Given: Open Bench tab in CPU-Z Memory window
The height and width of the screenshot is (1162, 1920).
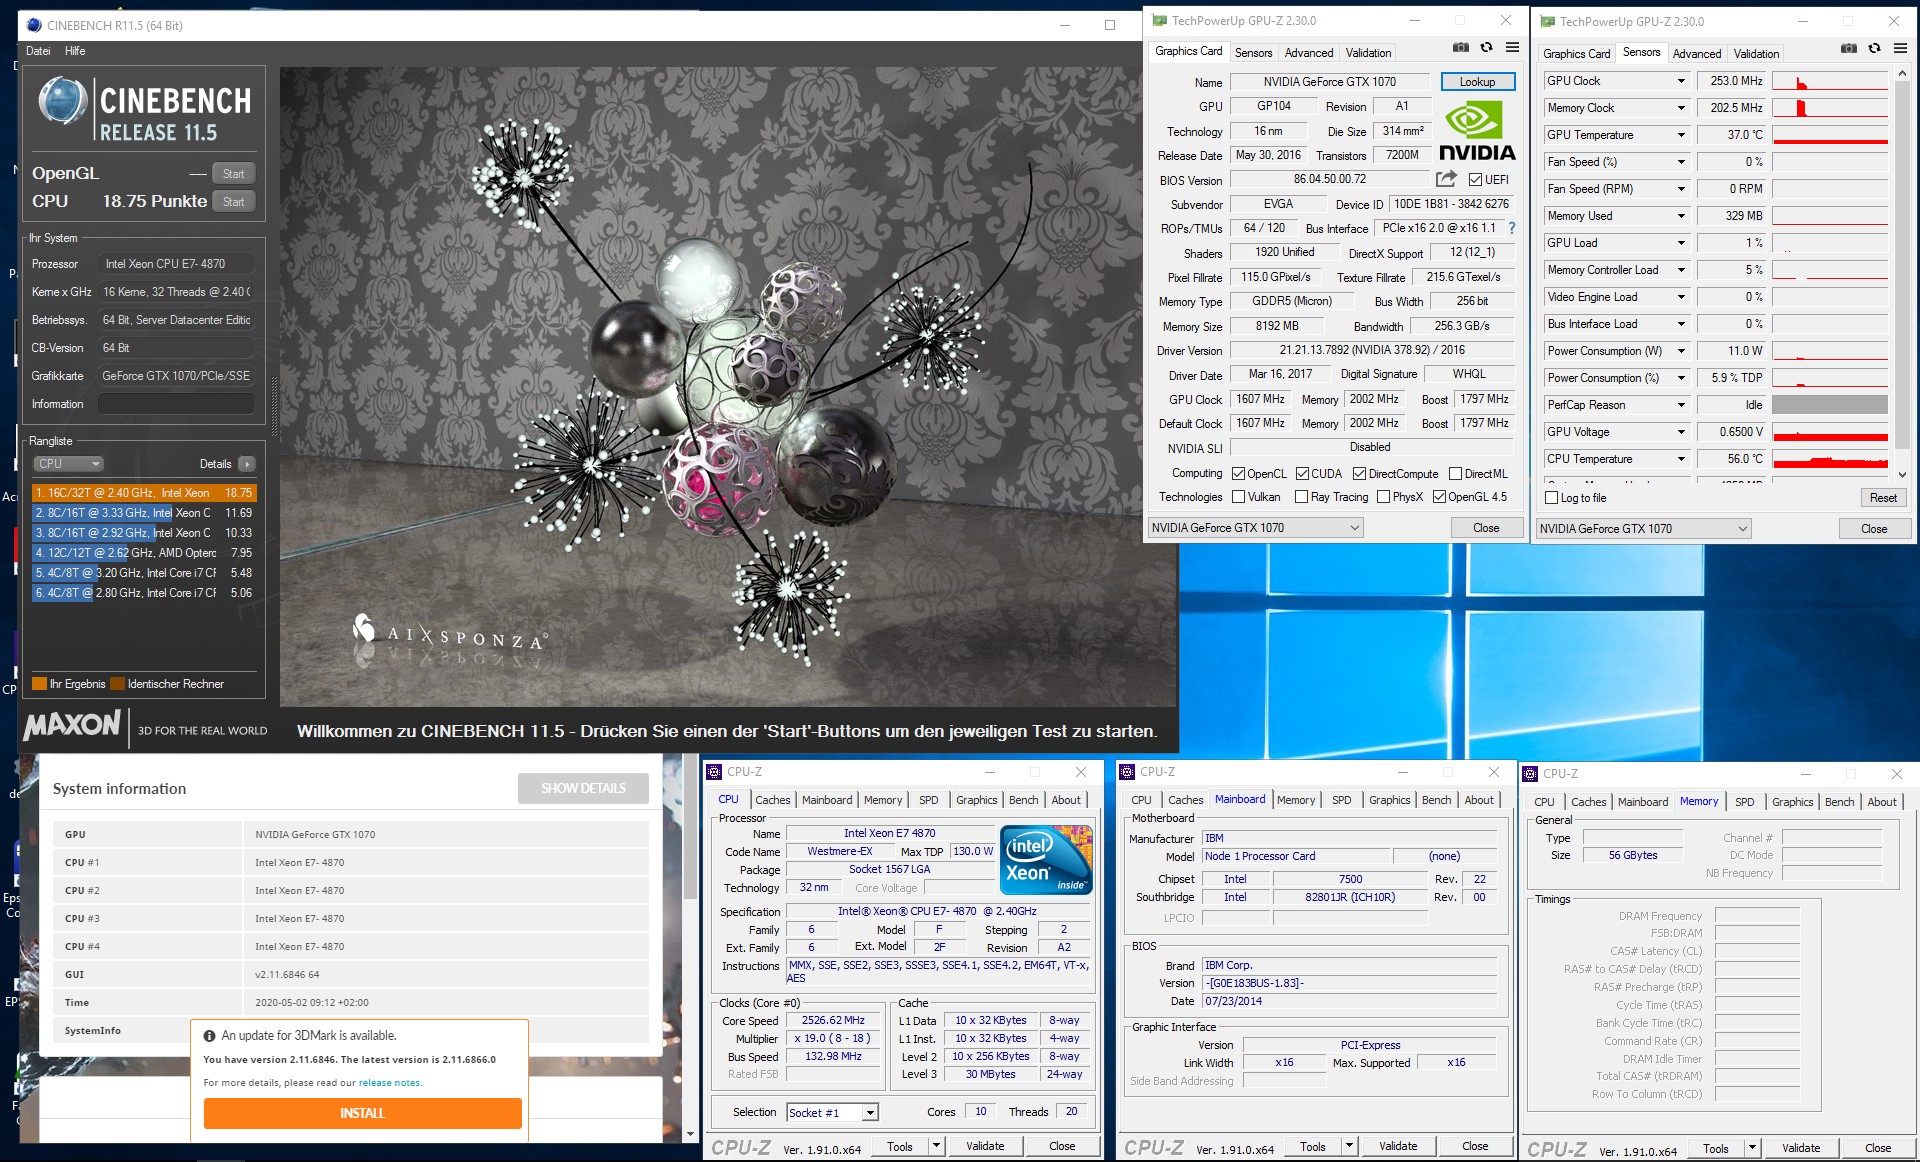Looking at the screenshot, I should pyautogui.click(x=1839, y=802).
